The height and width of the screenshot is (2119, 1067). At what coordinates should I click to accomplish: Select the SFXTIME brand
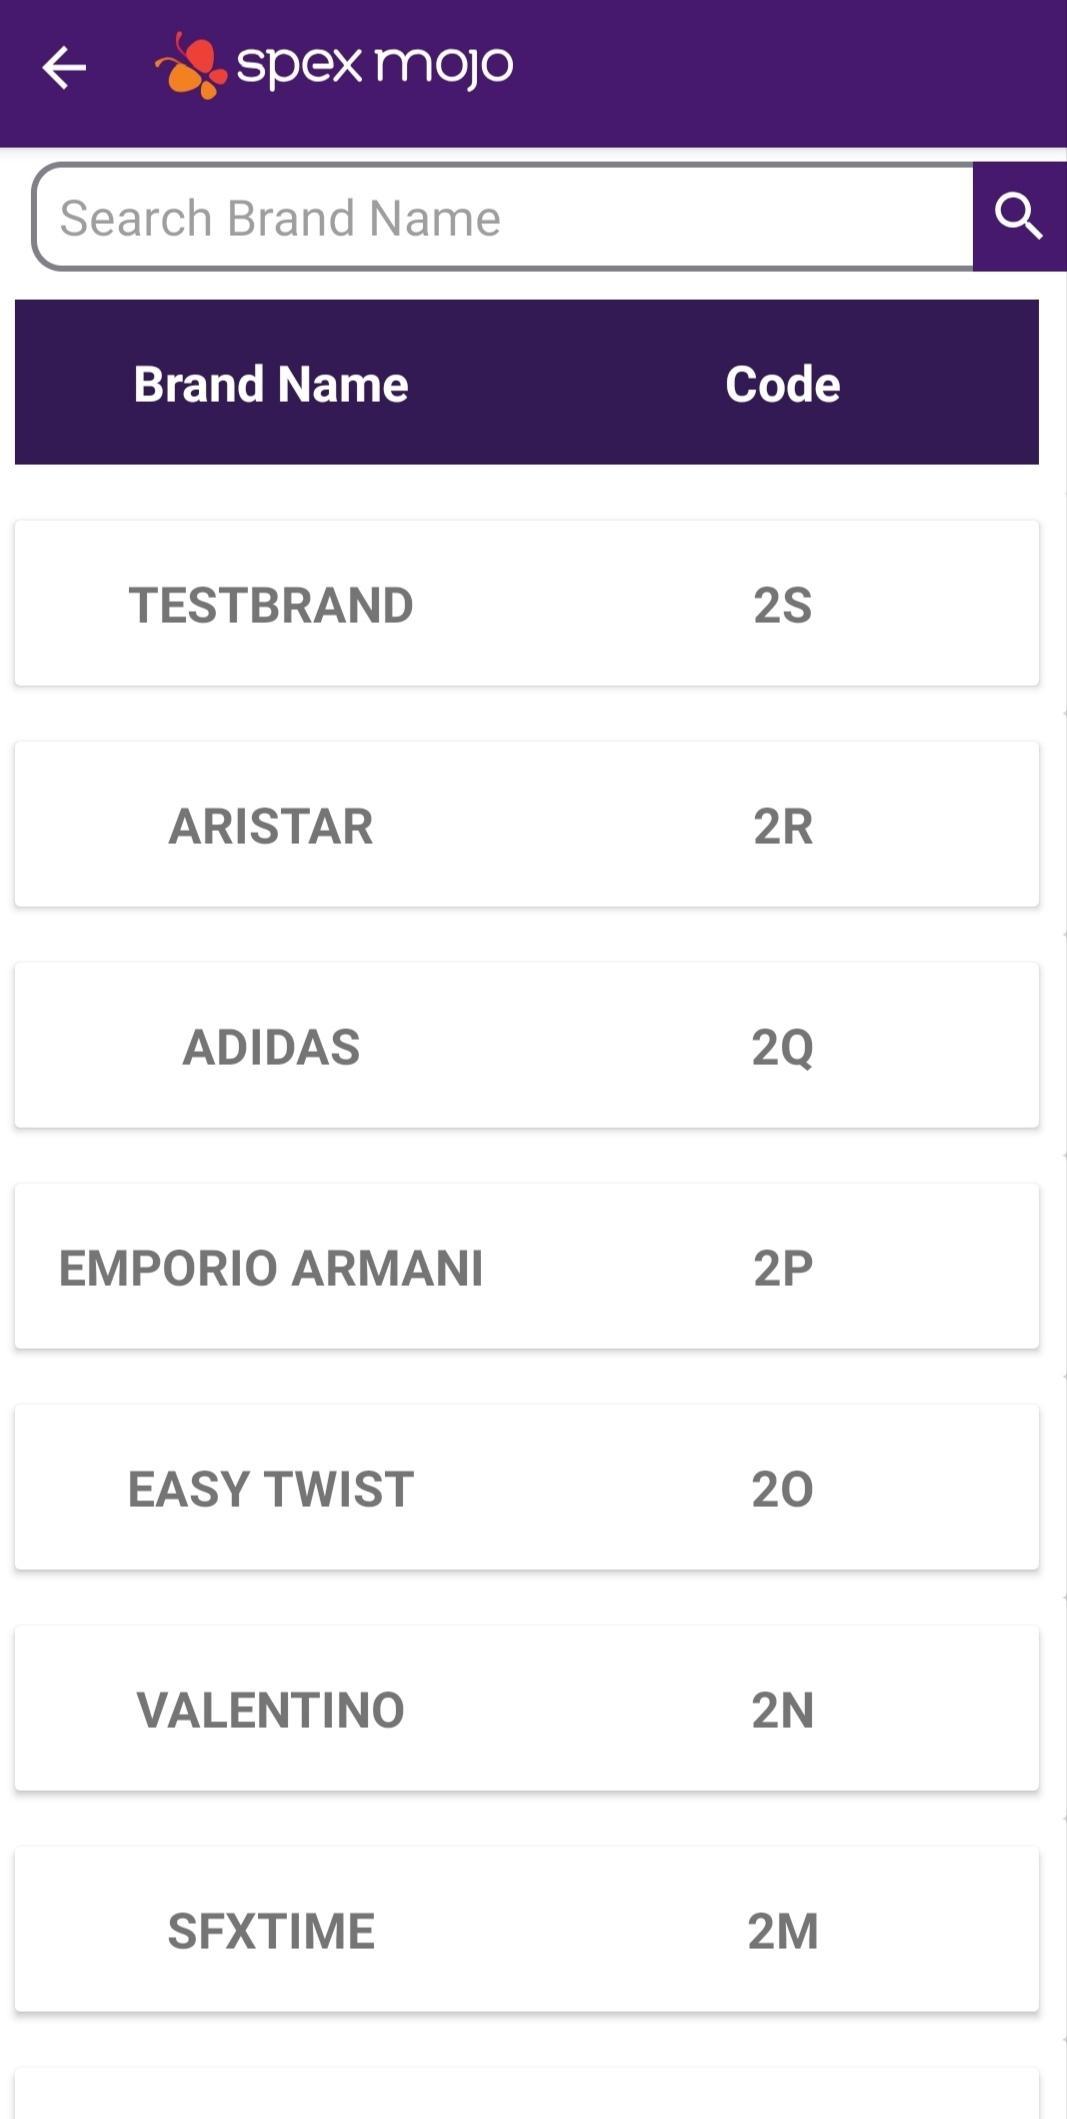tap(527, 1929)
